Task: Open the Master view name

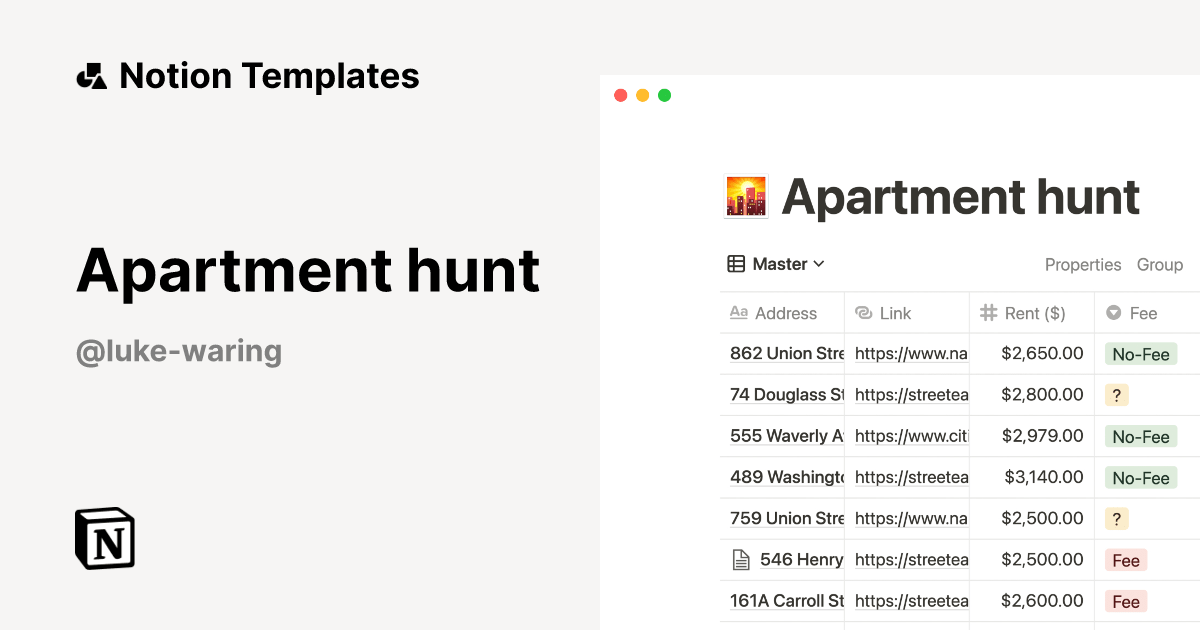Action: [780, 264]
